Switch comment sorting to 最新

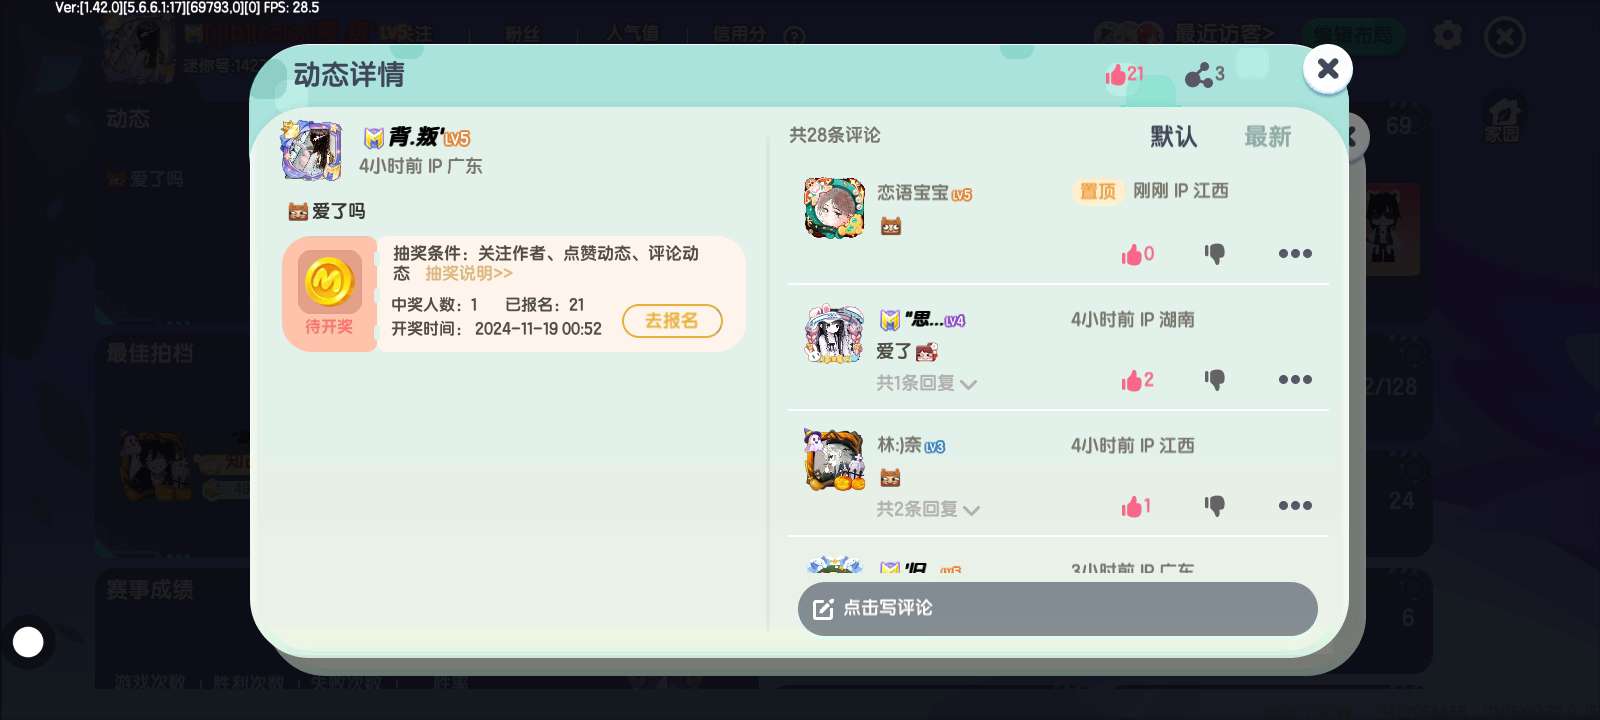click(1267, 136)
